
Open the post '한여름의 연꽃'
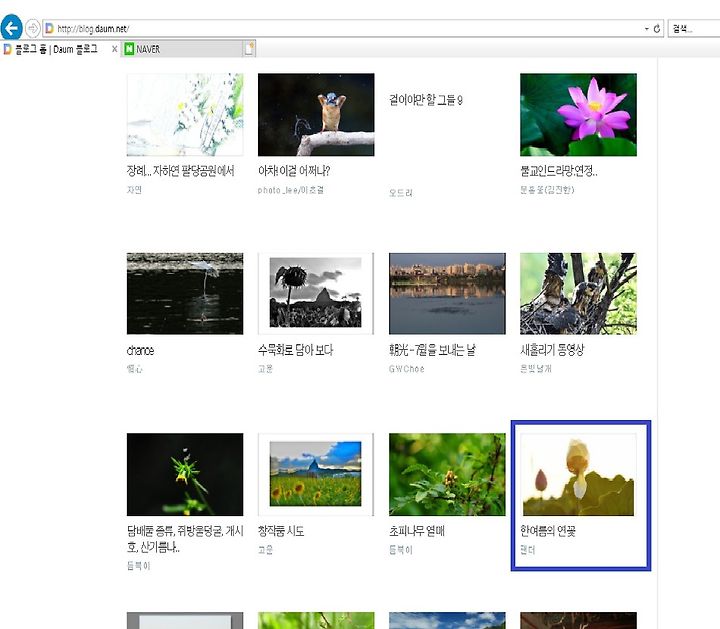[x=548, y=531]
